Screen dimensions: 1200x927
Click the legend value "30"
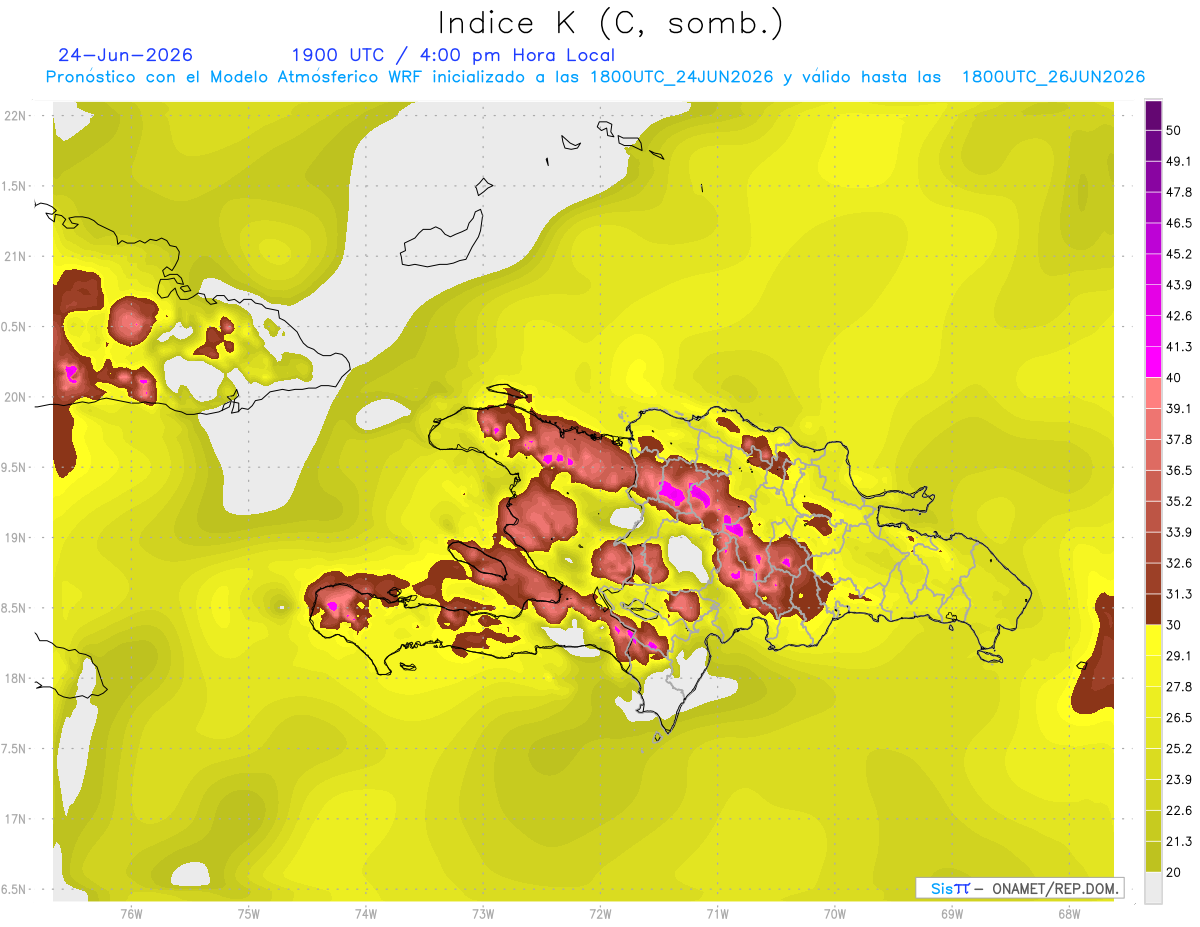[x=1173, y=625]
